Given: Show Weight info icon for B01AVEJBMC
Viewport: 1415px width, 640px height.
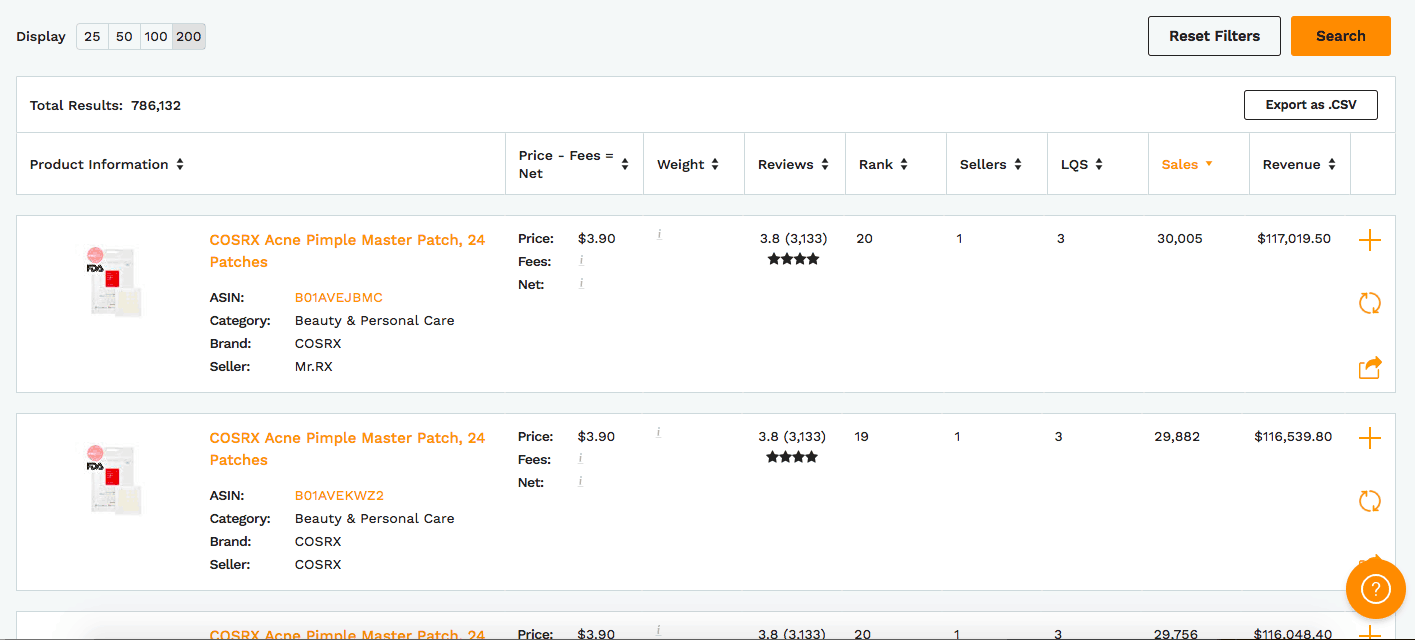Looking at the screenshot, I should pyautogui.click(x=659, y=235).
